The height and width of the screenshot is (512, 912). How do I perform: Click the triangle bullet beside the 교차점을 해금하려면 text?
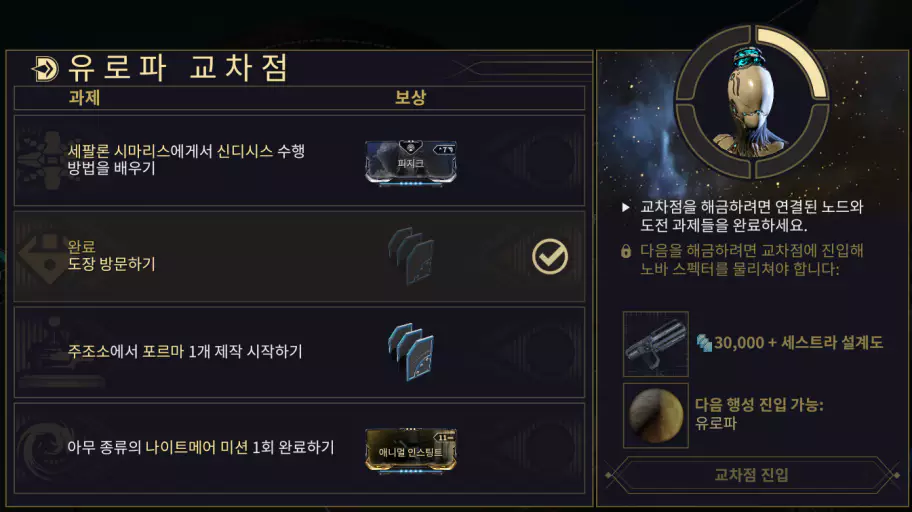click(626, 207)
